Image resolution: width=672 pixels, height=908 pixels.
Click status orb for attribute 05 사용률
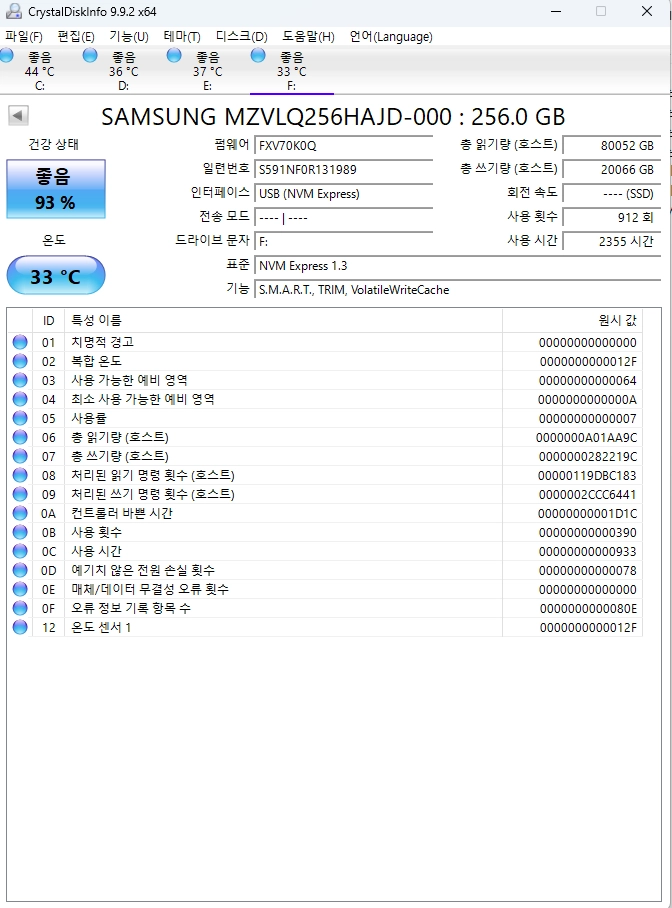20,418
